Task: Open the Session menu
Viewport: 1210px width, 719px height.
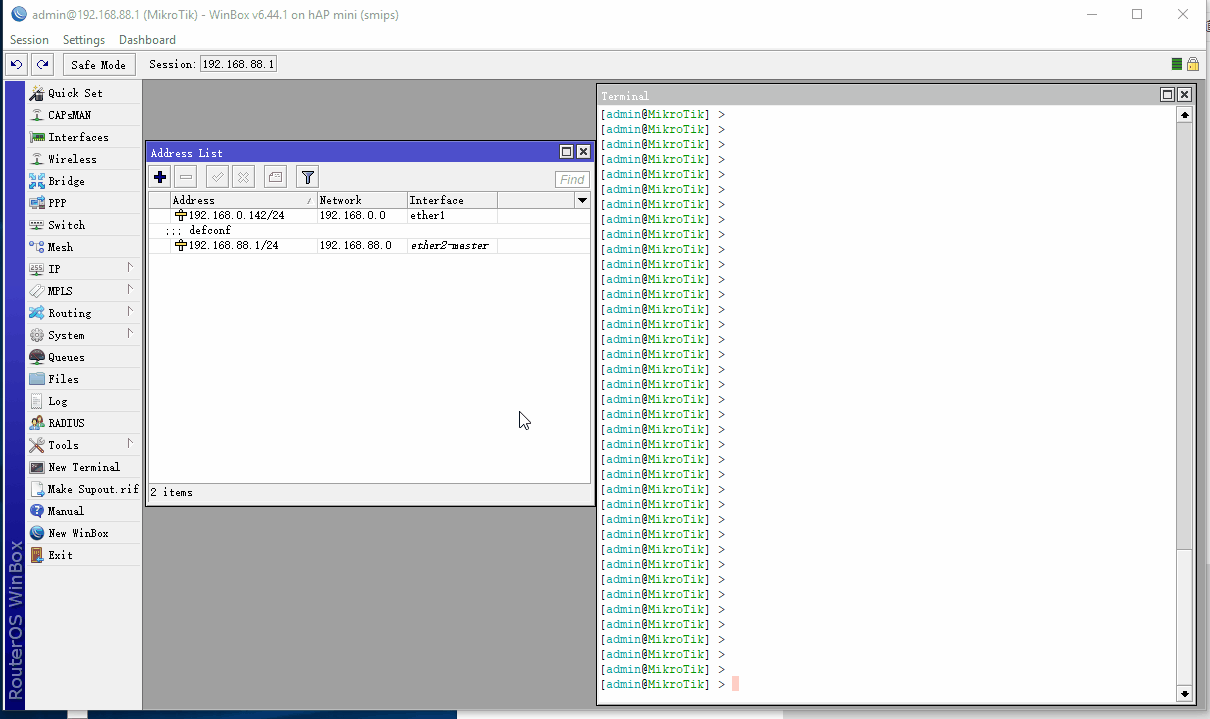Action: tap(29, 39)
